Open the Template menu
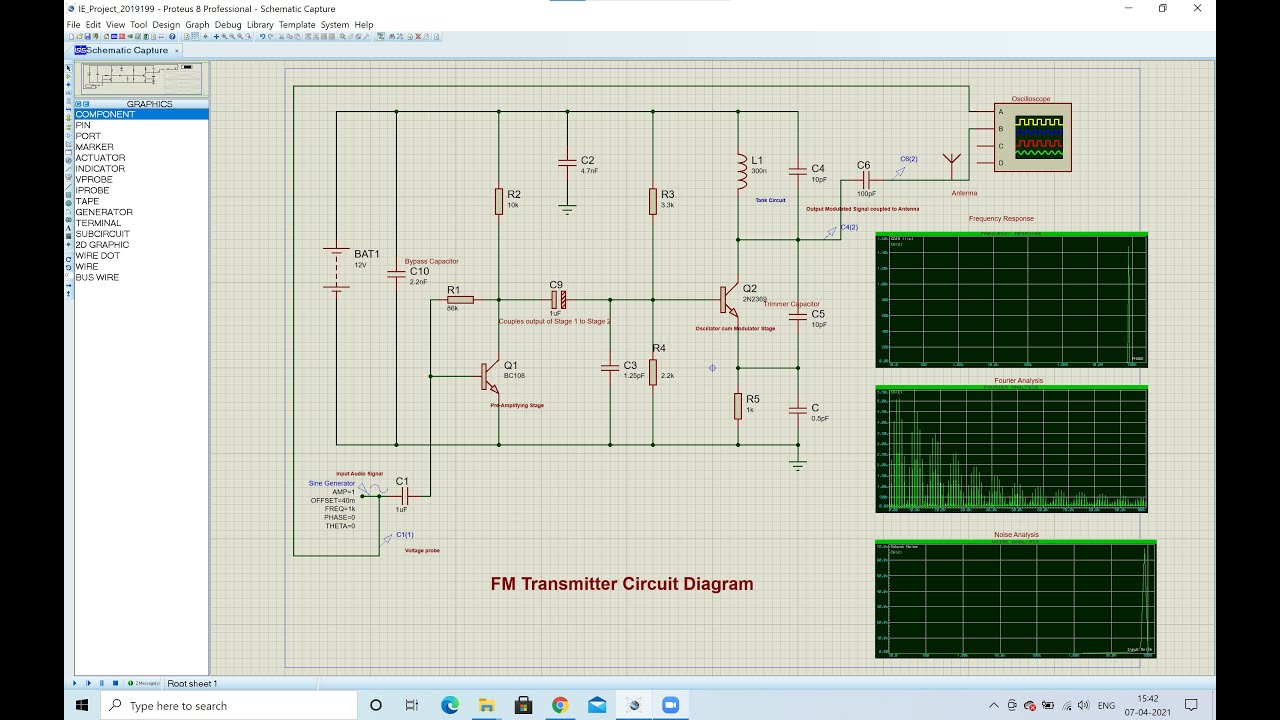The image size is (1280, 720). (x=297, y=24)
